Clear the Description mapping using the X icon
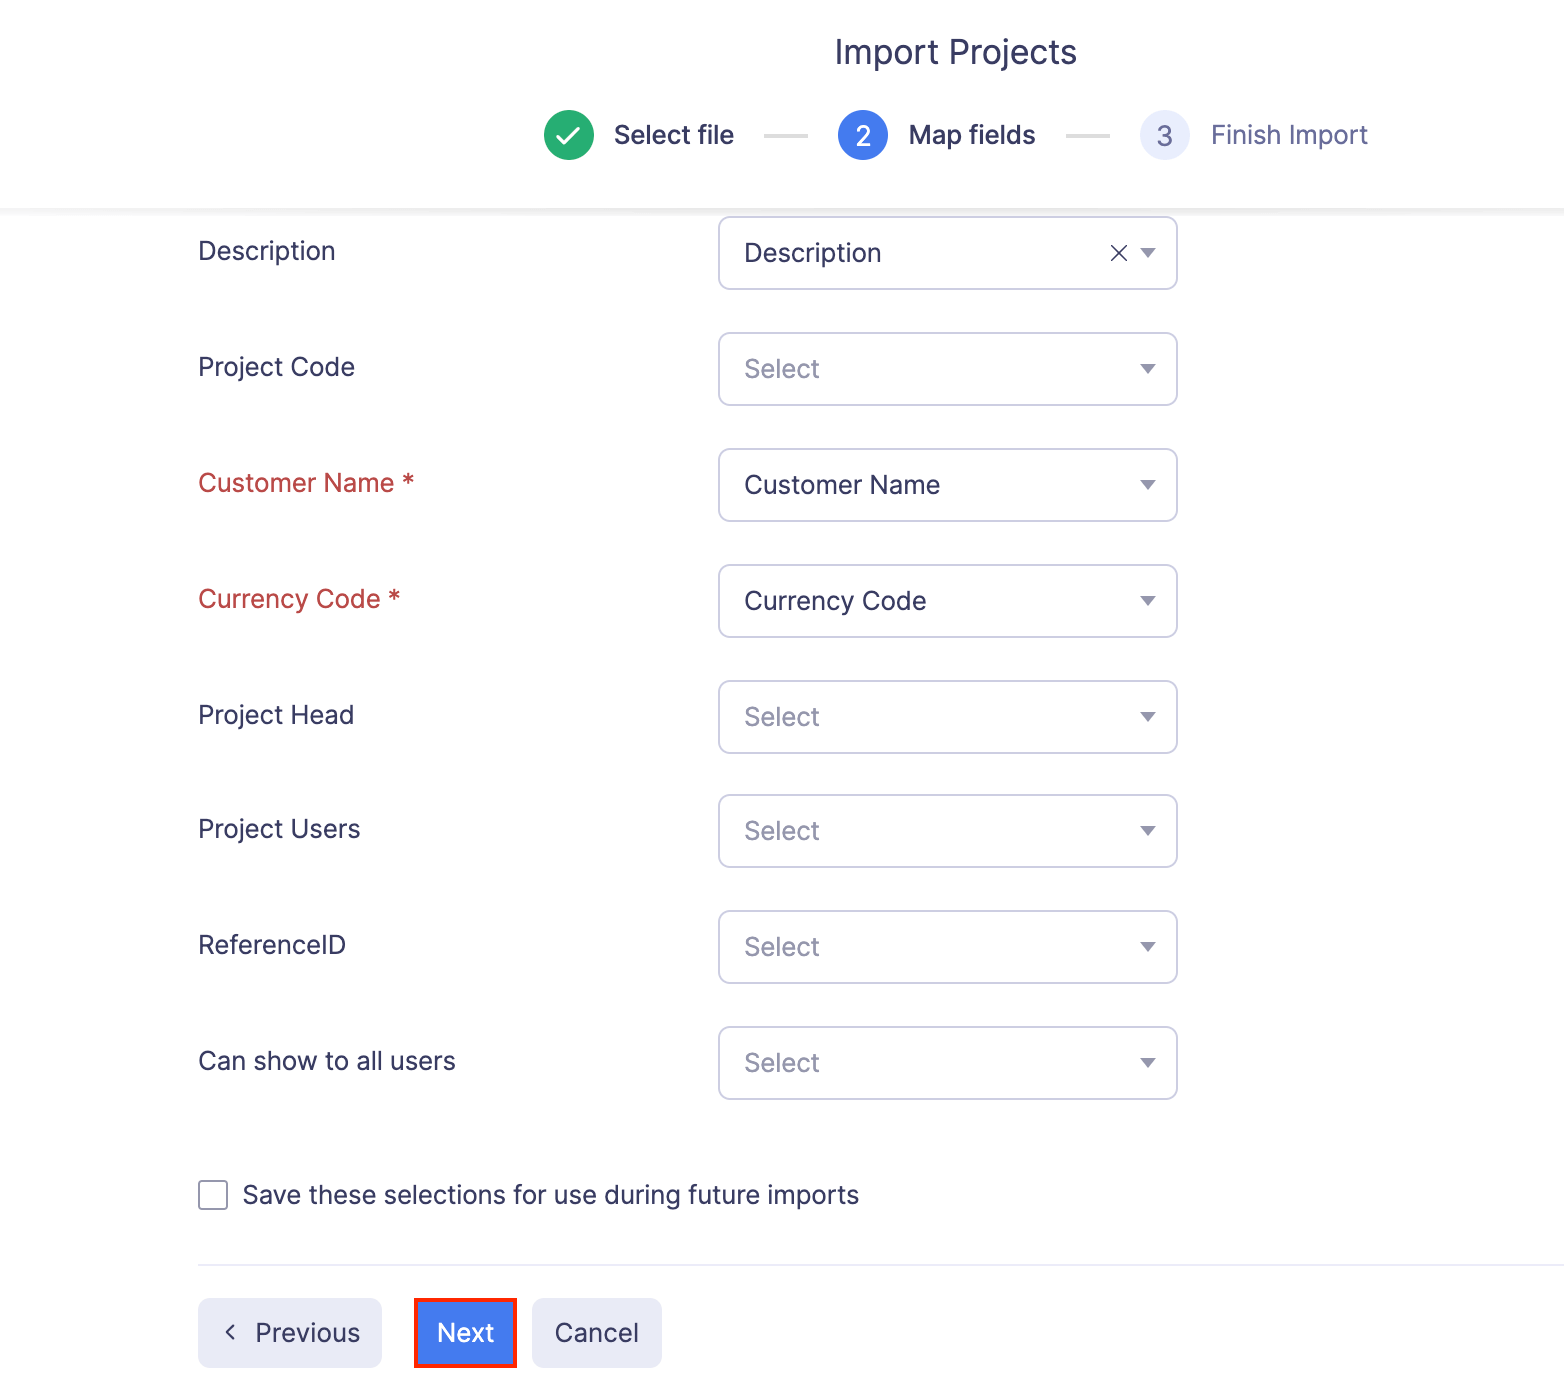Screen dimensions: 1564x1392 click(1117, 253)
